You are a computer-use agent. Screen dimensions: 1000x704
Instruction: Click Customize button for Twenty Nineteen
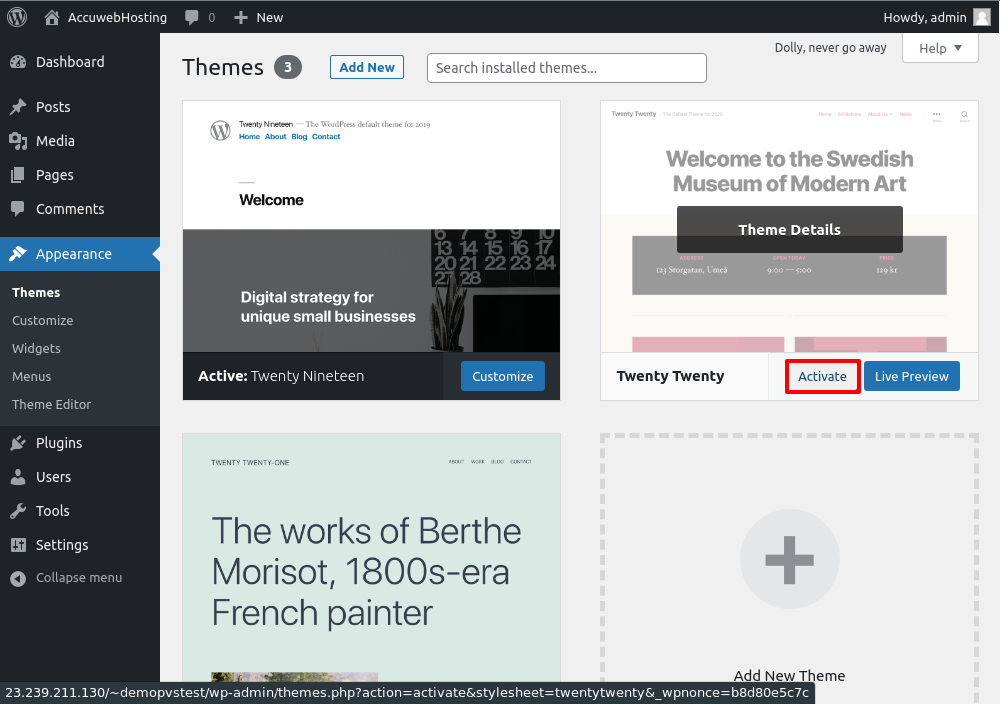[503, 376]
